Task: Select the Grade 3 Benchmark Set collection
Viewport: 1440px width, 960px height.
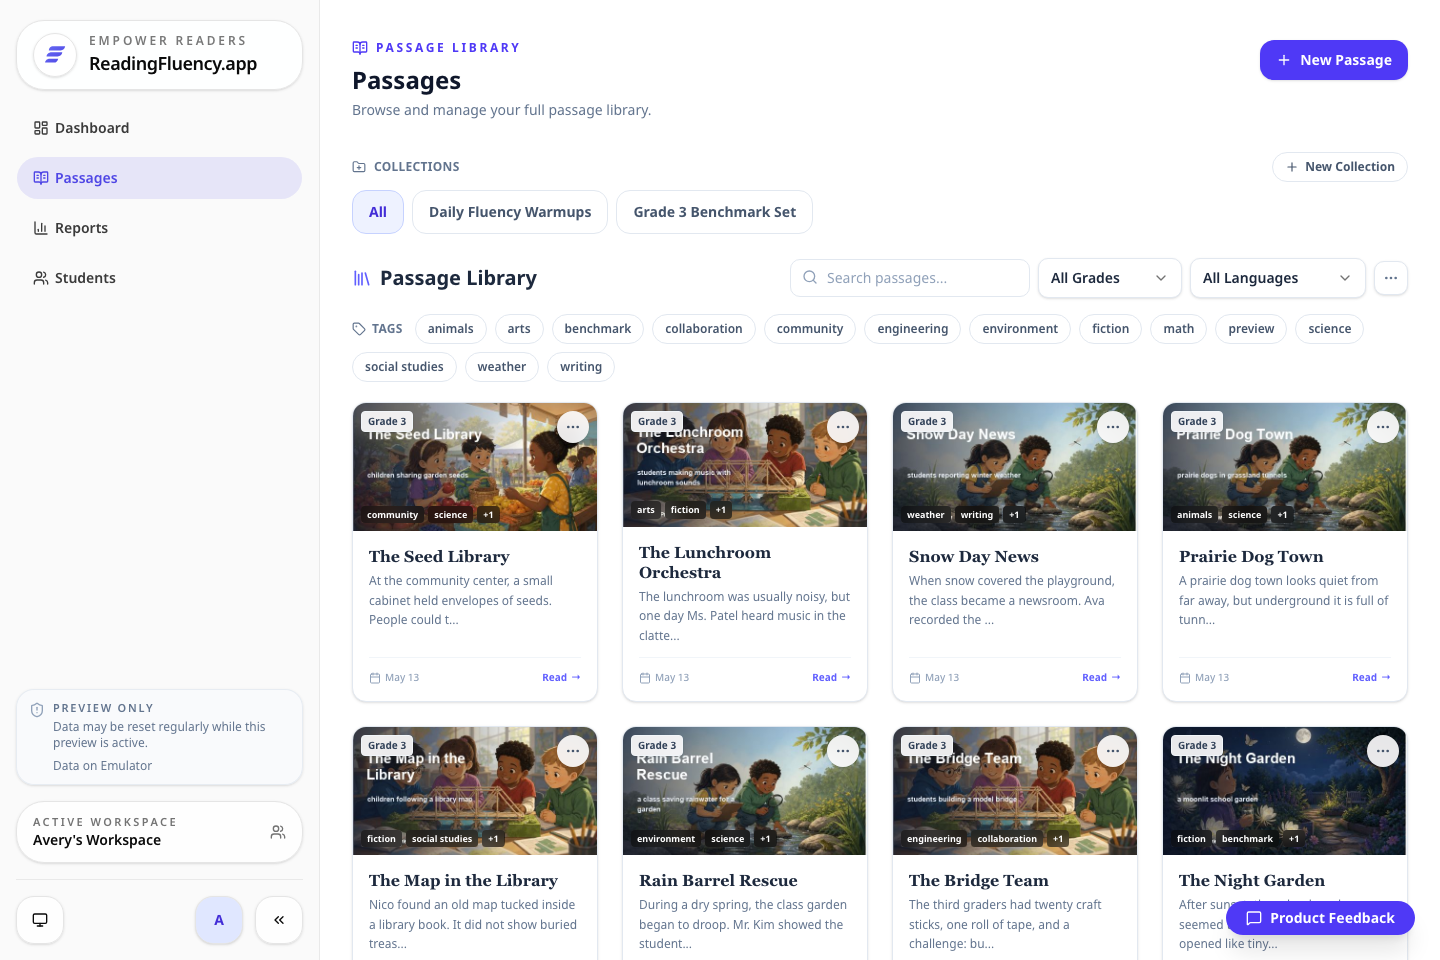Action: pos(715,212)
